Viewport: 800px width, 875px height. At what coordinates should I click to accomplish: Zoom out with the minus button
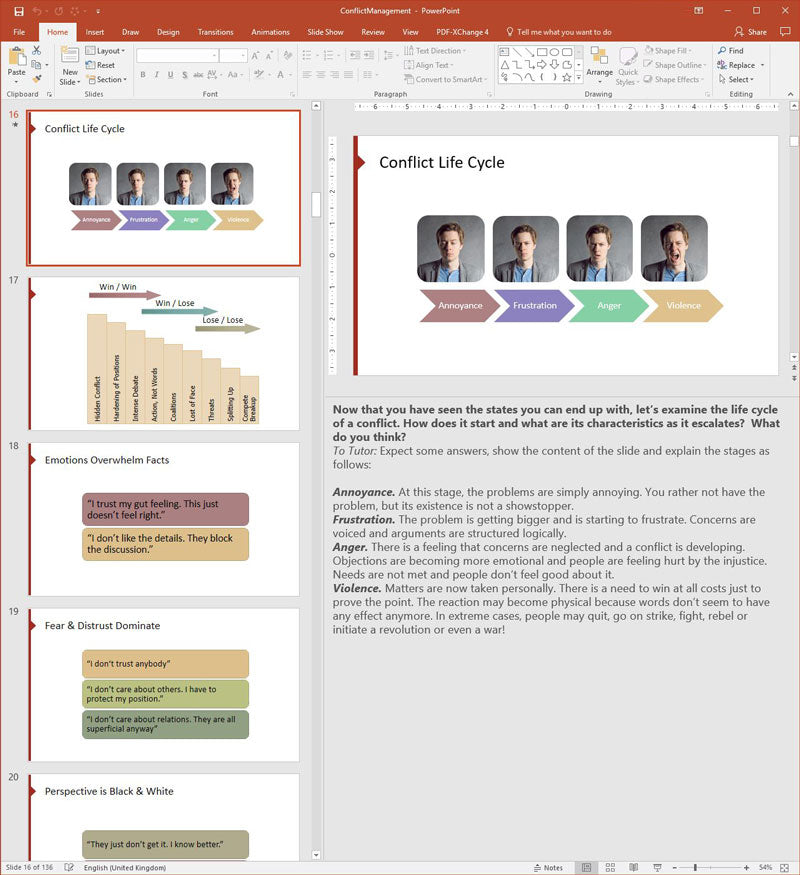pos(674,867)
